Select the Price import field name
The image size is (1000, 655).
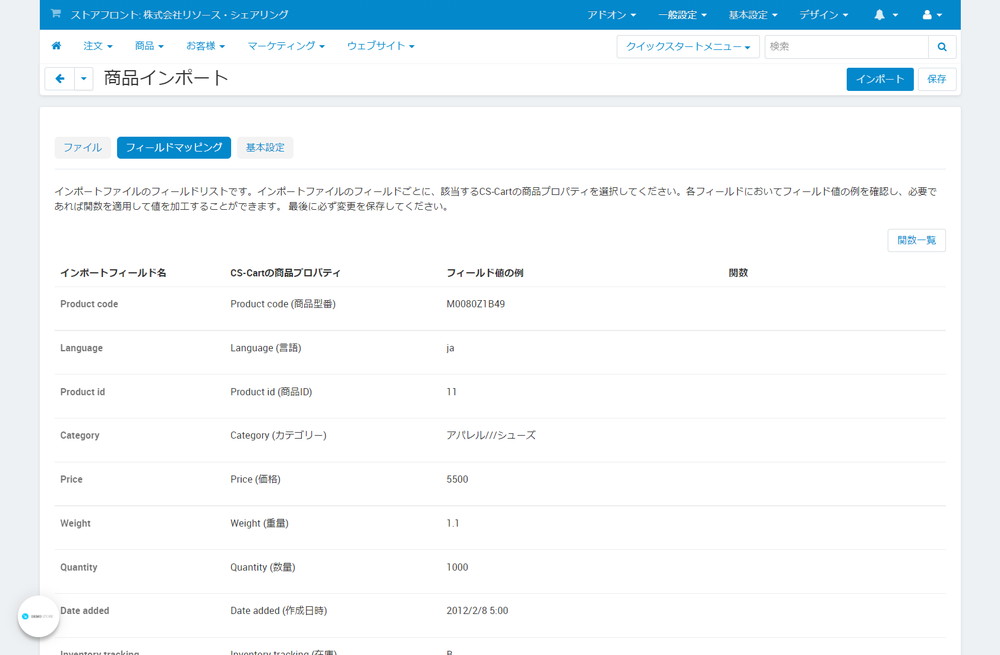71,480
